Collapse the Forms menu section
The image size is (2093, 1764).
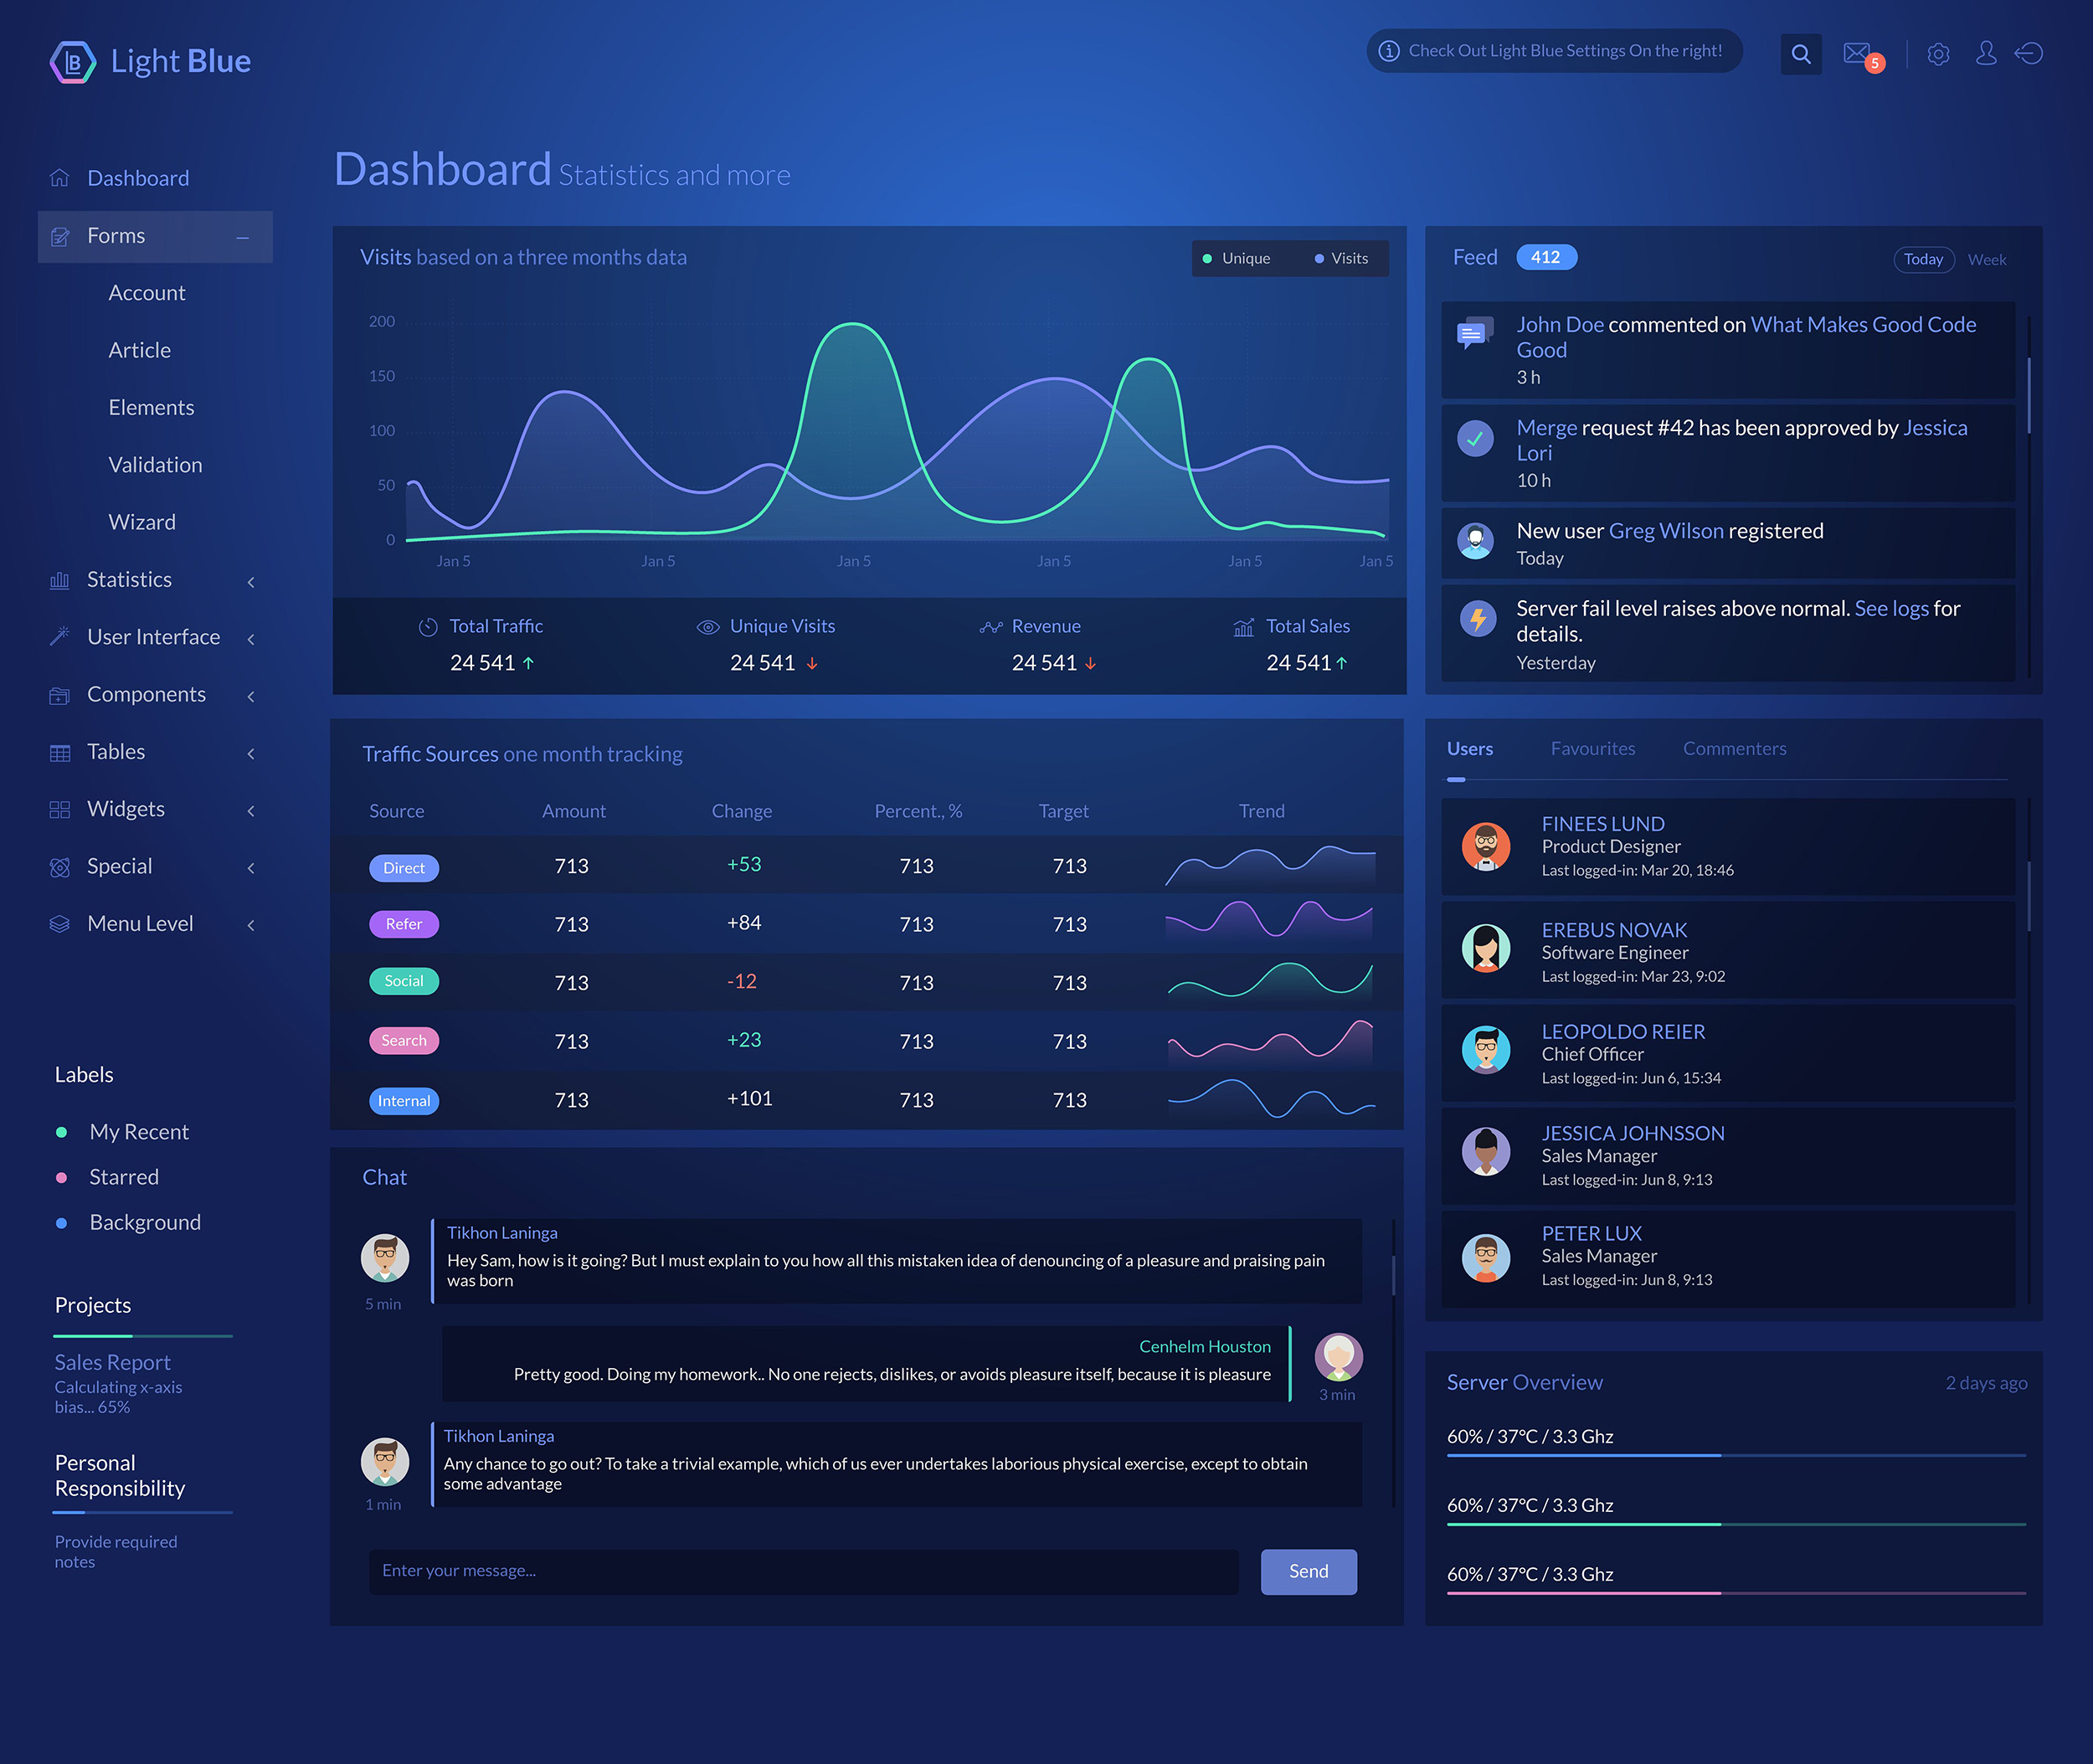(x=242, y=238)
